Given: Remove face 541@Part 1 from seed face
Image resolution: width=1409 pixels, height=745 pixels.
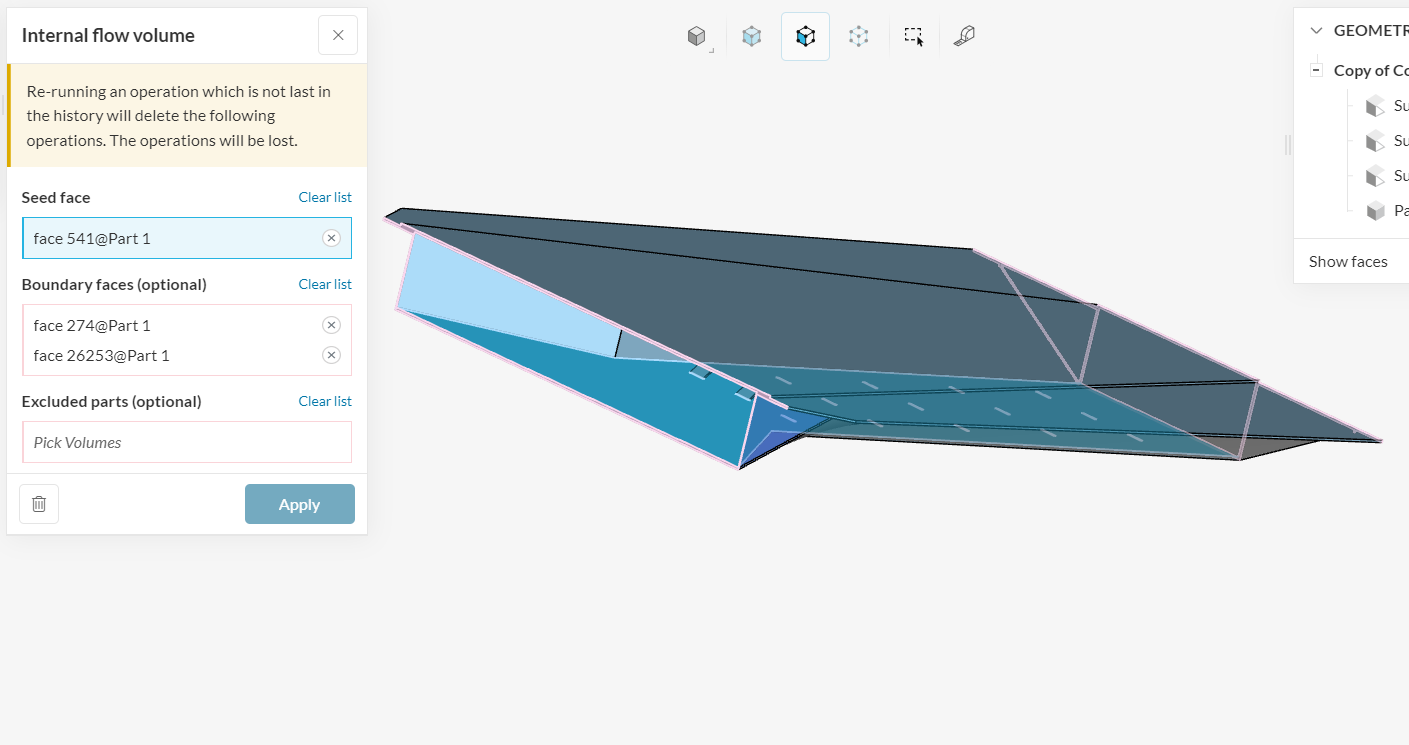Looking at the screenshot, I should tap(331, 238).
